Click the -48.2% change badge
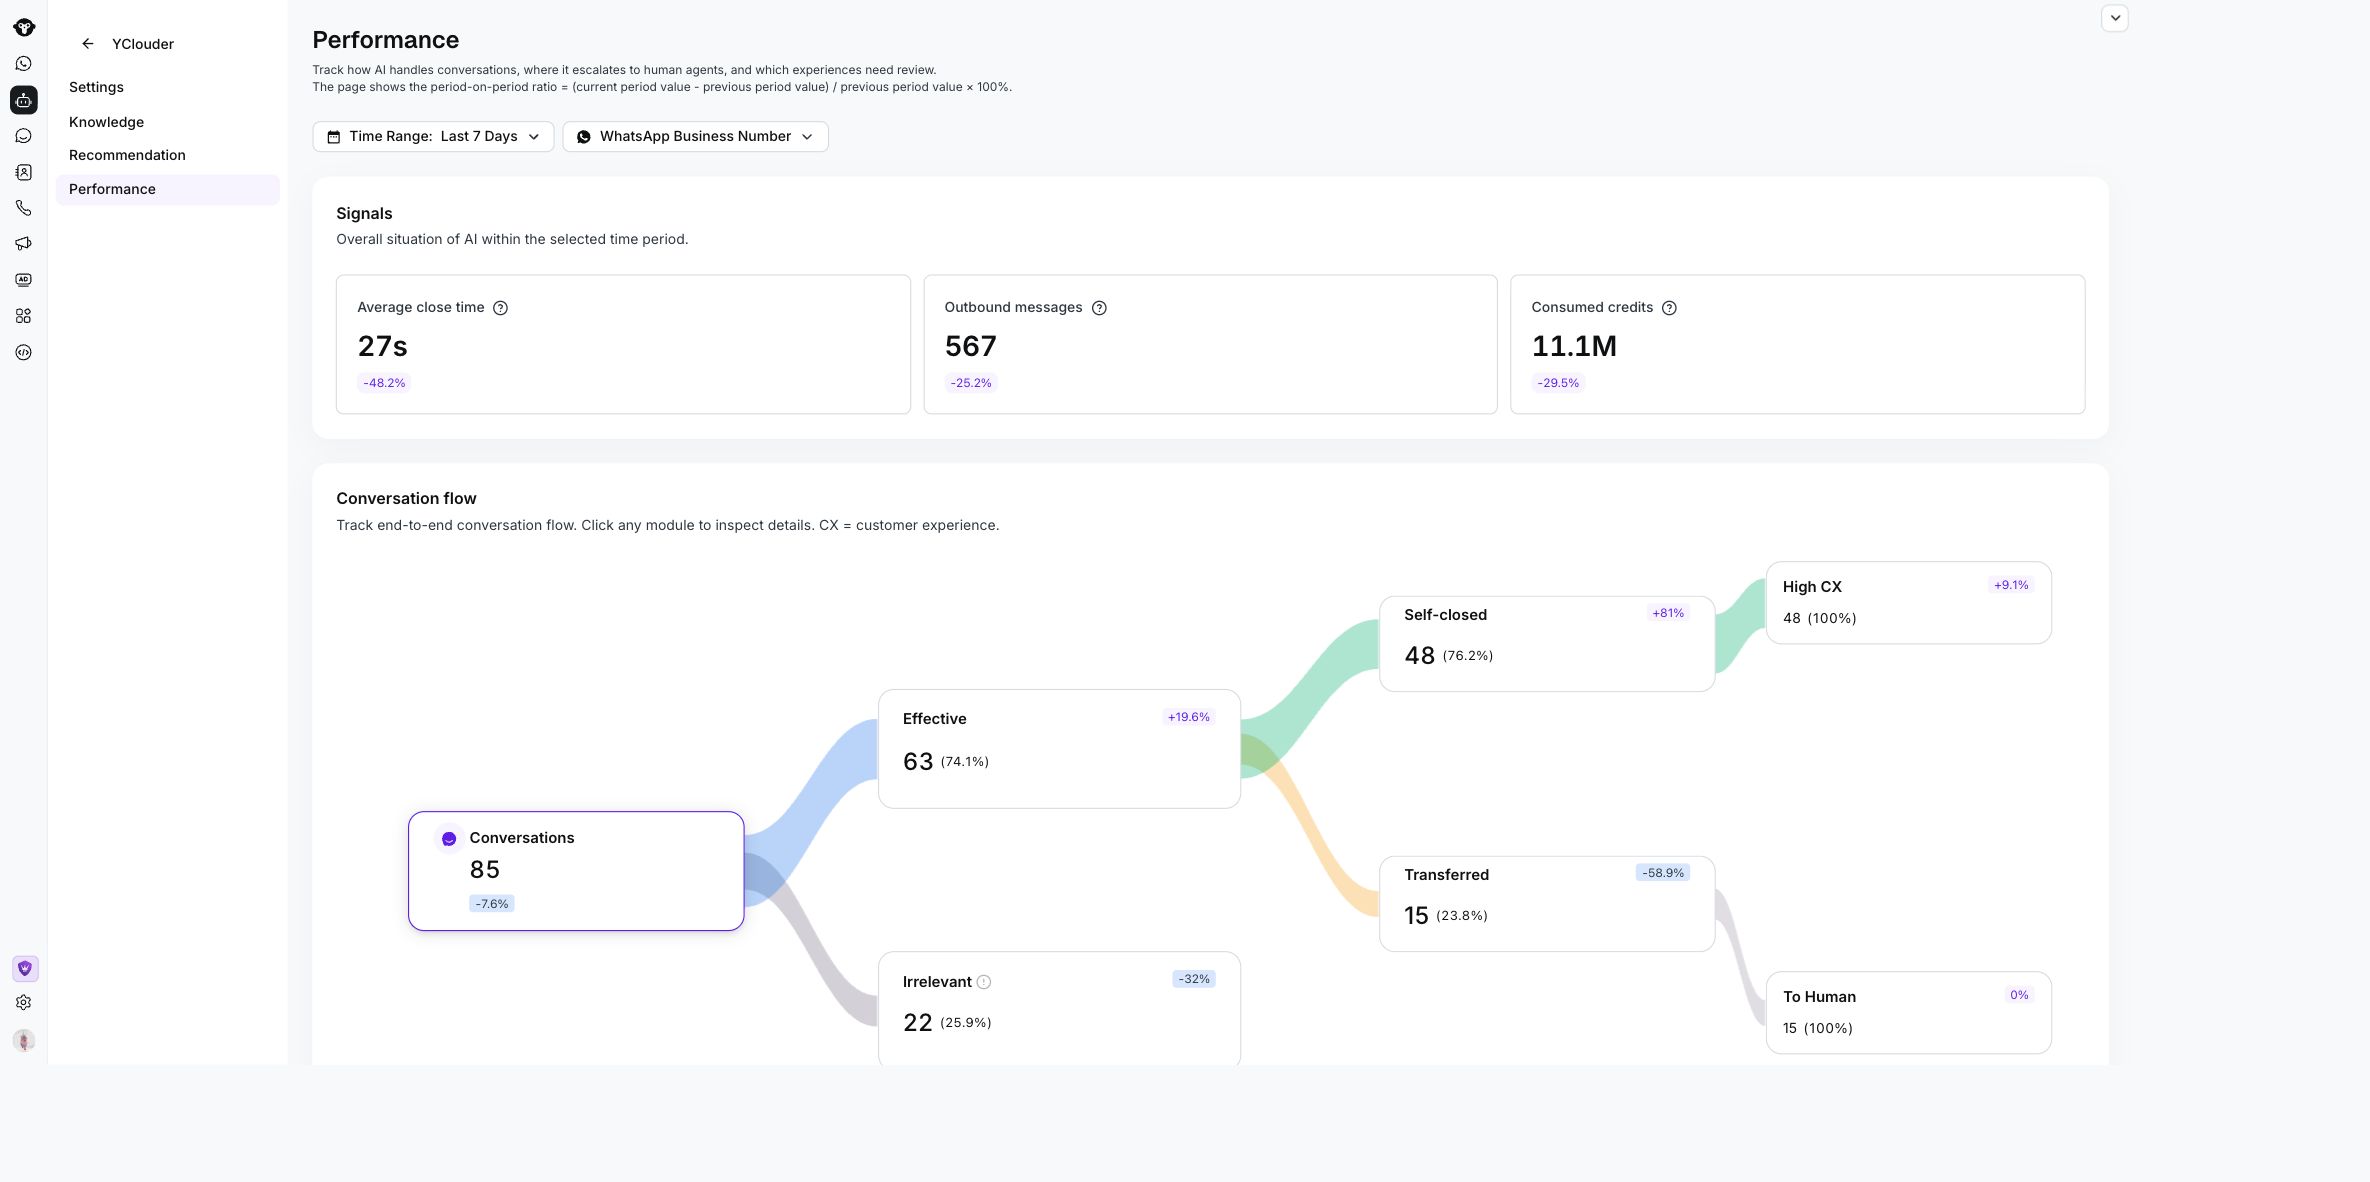 tap(384, 383)
